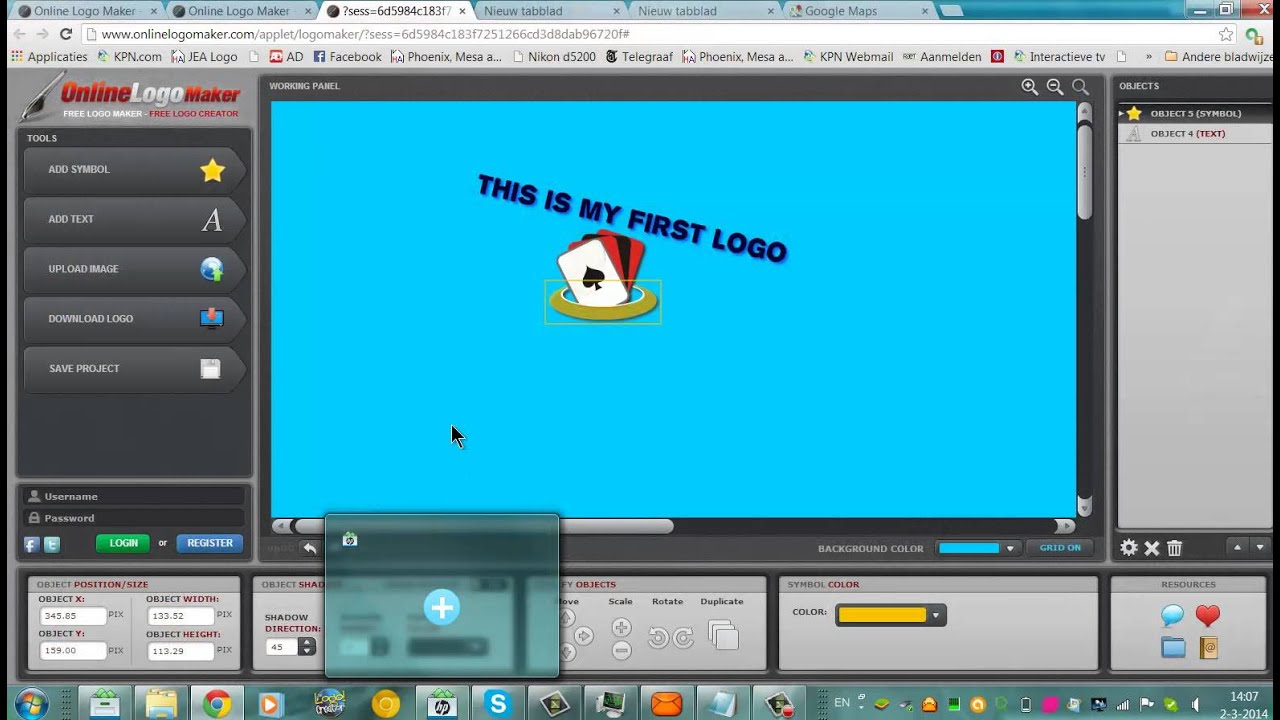
Task: Click the blue background color swatch
Action: click(x=968, y=548)
